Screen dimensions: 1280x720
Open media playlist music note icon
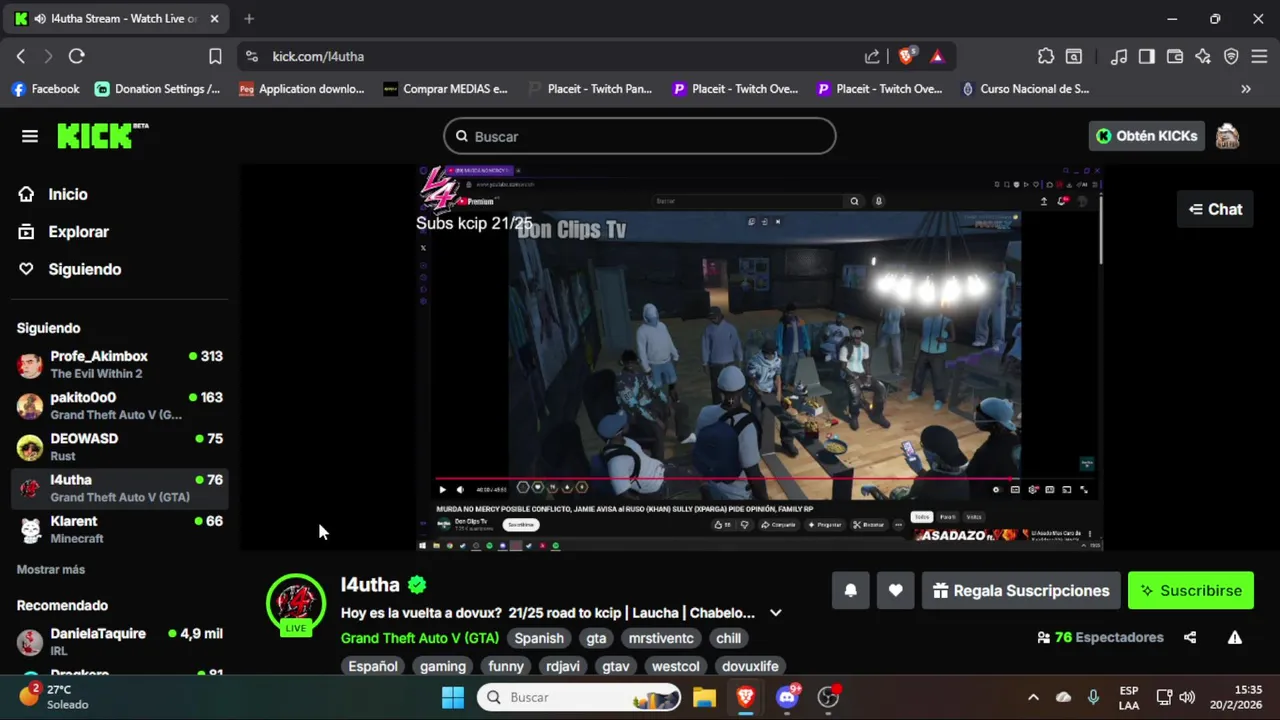tap(1120, 57)
